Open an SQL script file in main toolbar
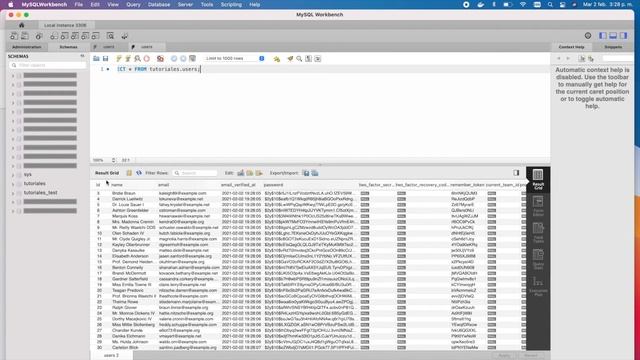 [25, 36]
